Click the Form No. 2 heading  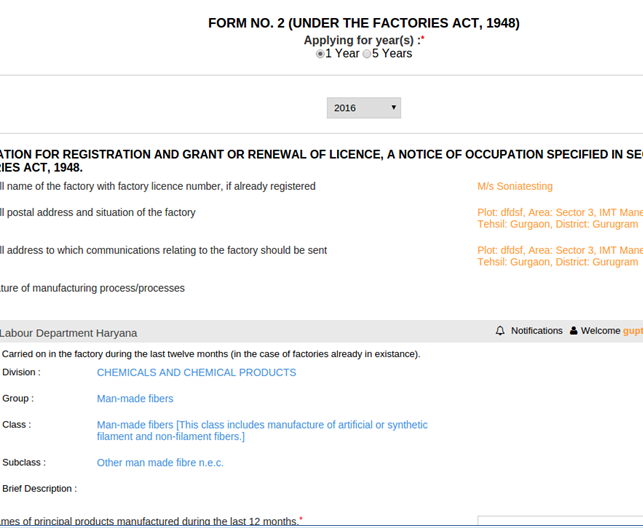point(363,23)
